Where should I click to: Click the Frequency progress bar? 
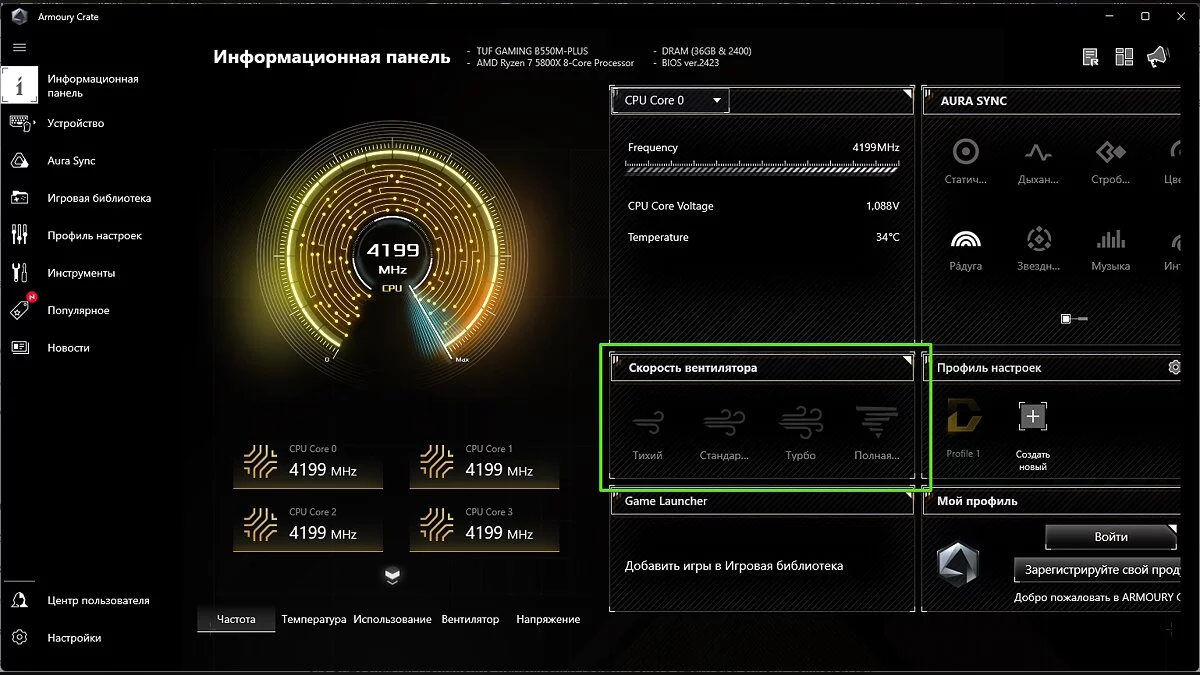point(762,168)
